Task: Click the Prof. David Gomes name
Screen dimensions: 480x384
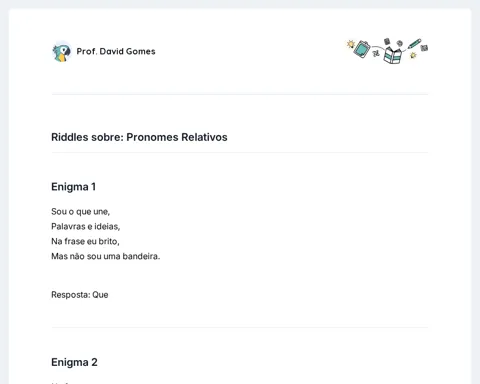Action: (x=116, y=51)
